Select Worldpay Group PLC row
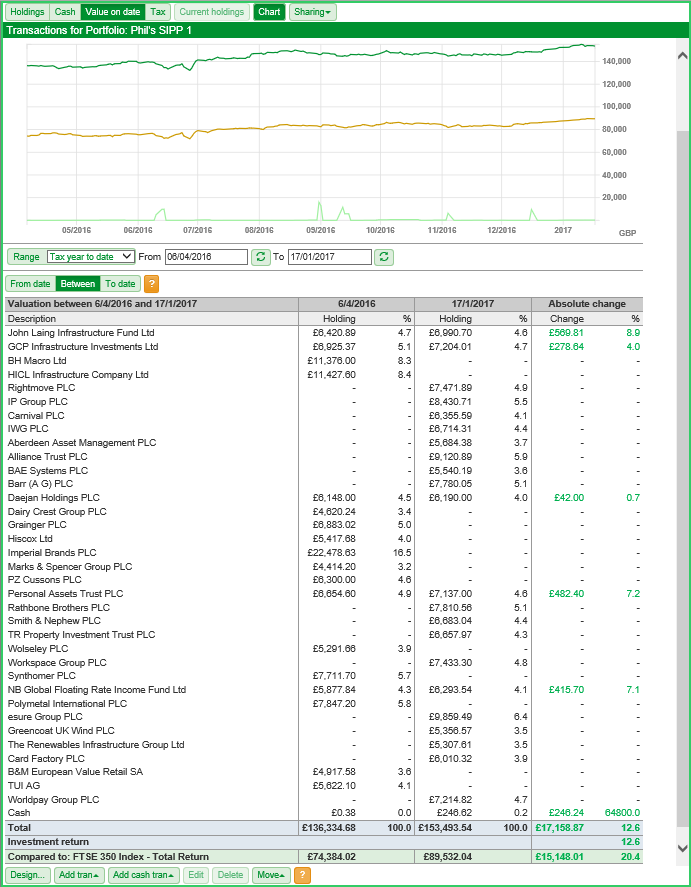The height and width of the screenshot is (887, 691). click(324, 799)
